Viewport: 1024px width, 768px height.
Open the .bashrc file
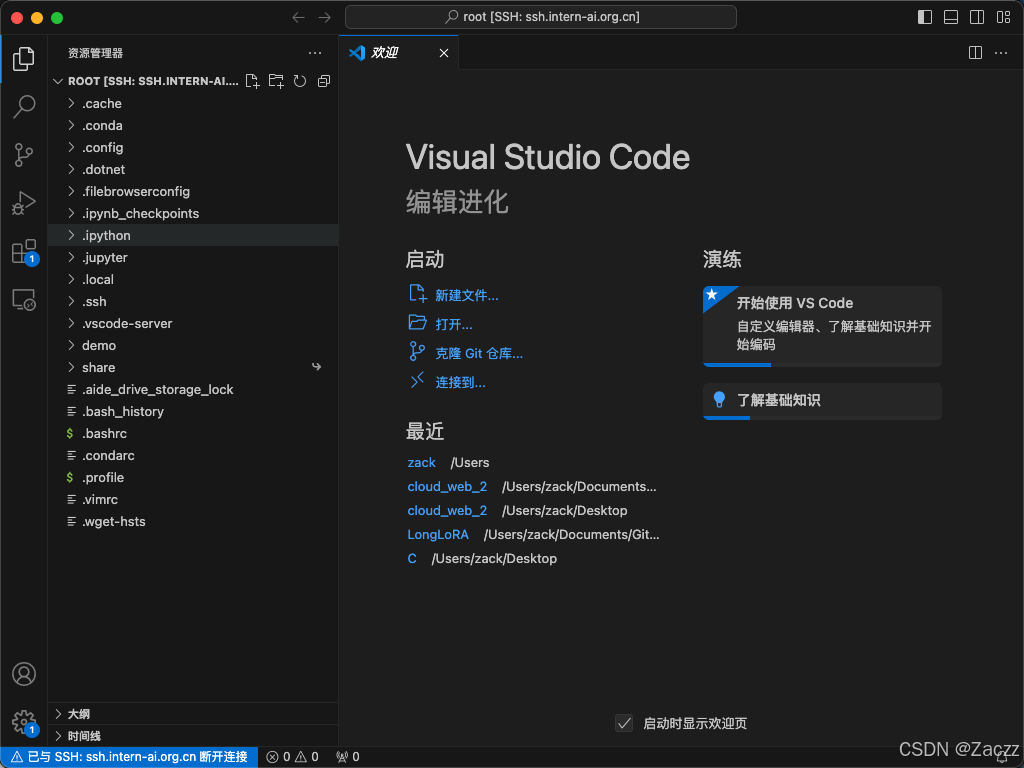click(x=193, y=434)
